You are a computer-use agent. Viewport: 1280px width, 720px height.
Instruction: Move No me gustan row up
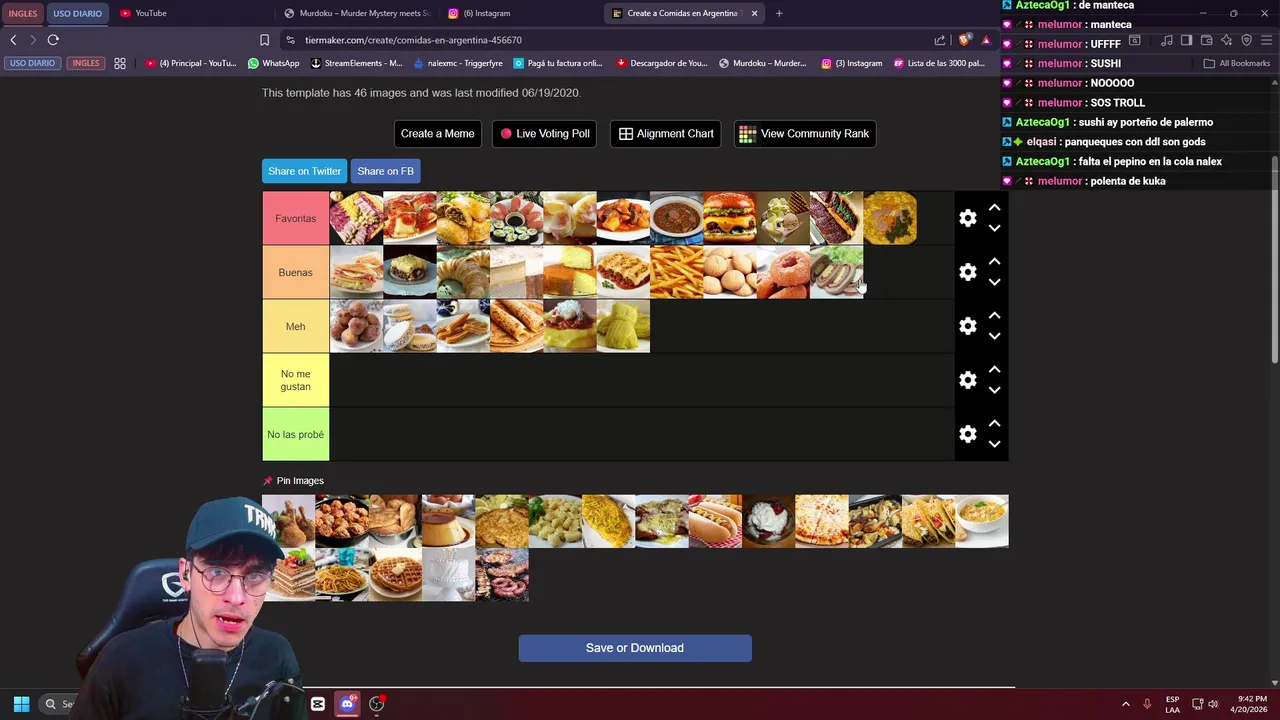(994, 370)
